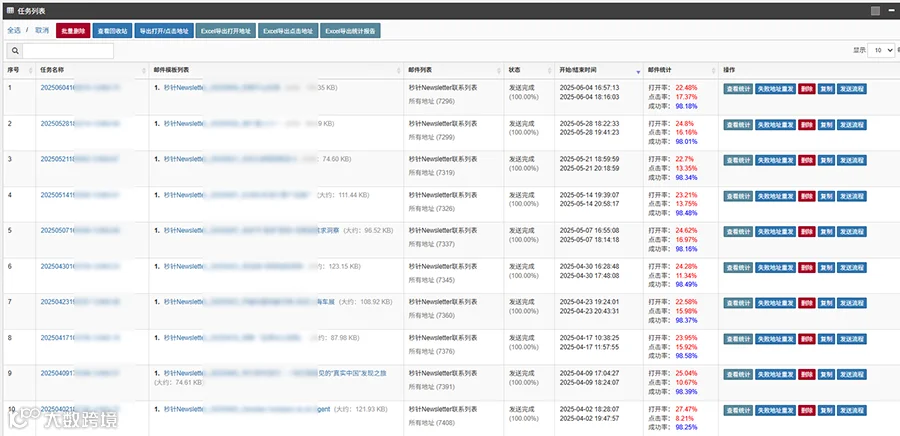Sort the 邮件列表 column
Image resolution: width=900 pixels, height=436 pixels.
click(499, 70)
